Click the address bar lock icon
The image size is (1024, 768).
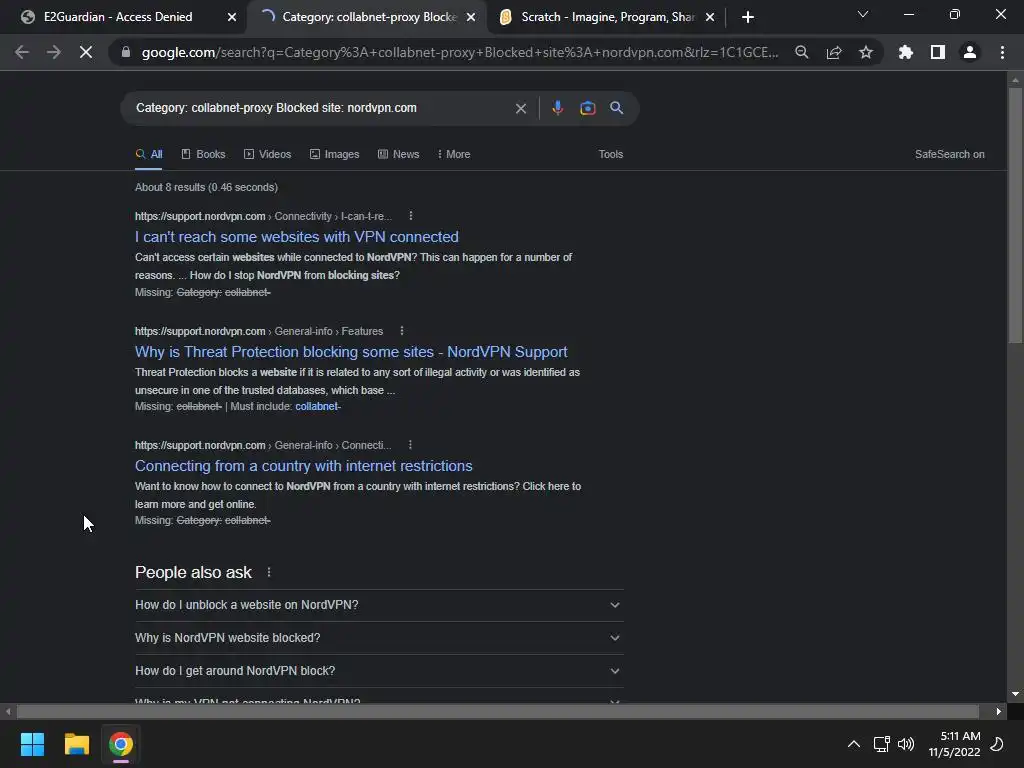coord(126,52)
